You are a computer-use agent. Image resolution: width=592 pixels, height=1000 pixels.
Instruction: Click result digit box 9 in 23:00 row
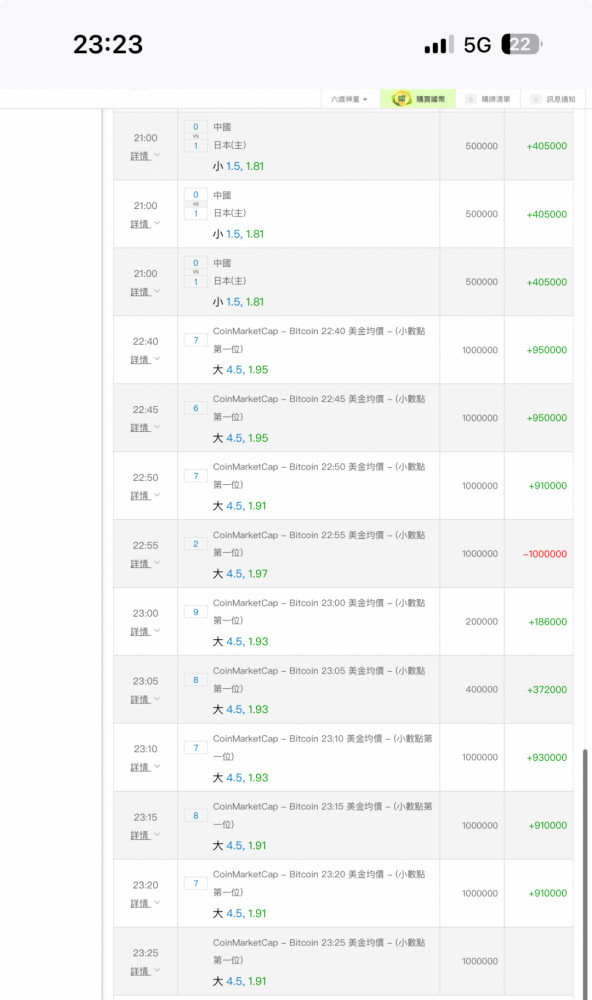click(x=196, y=612)
